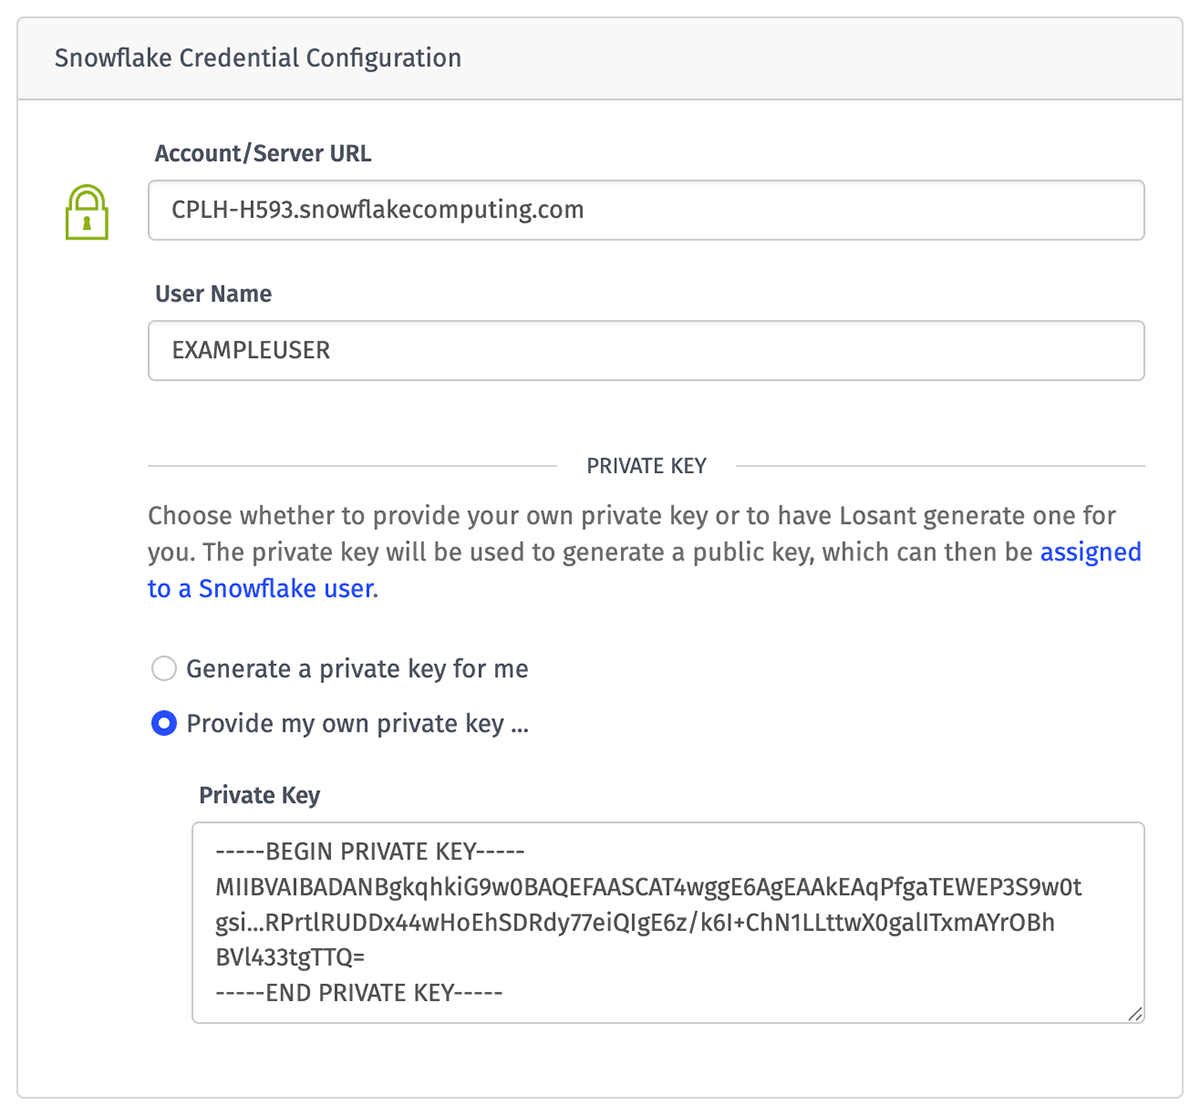Click into the Account/Server URL field
The width and height of the screenshot is (1200, 1116).
[x=646, y=210]
